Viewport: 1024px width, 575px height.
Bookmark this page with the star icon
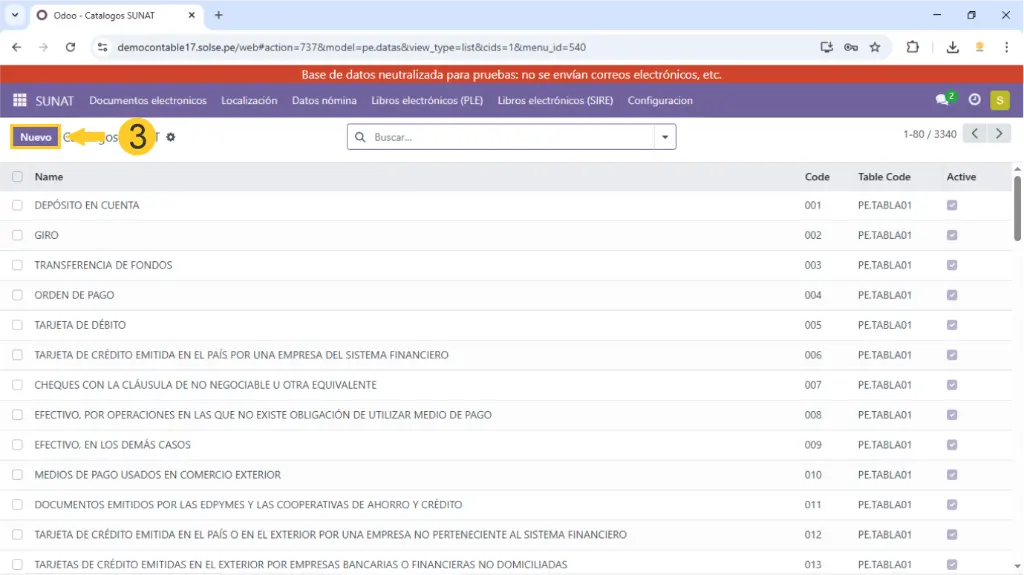tap(875, 47)
